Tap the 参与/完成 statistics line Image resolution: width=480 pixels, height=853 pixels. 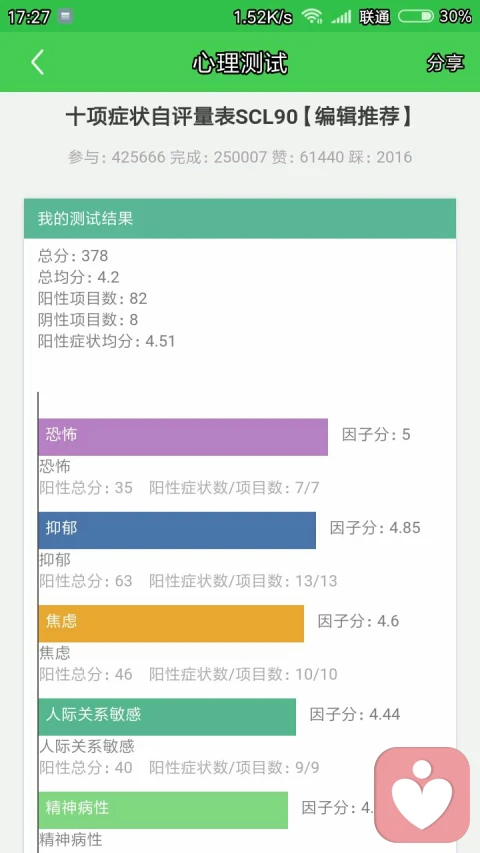pos(240,157)
